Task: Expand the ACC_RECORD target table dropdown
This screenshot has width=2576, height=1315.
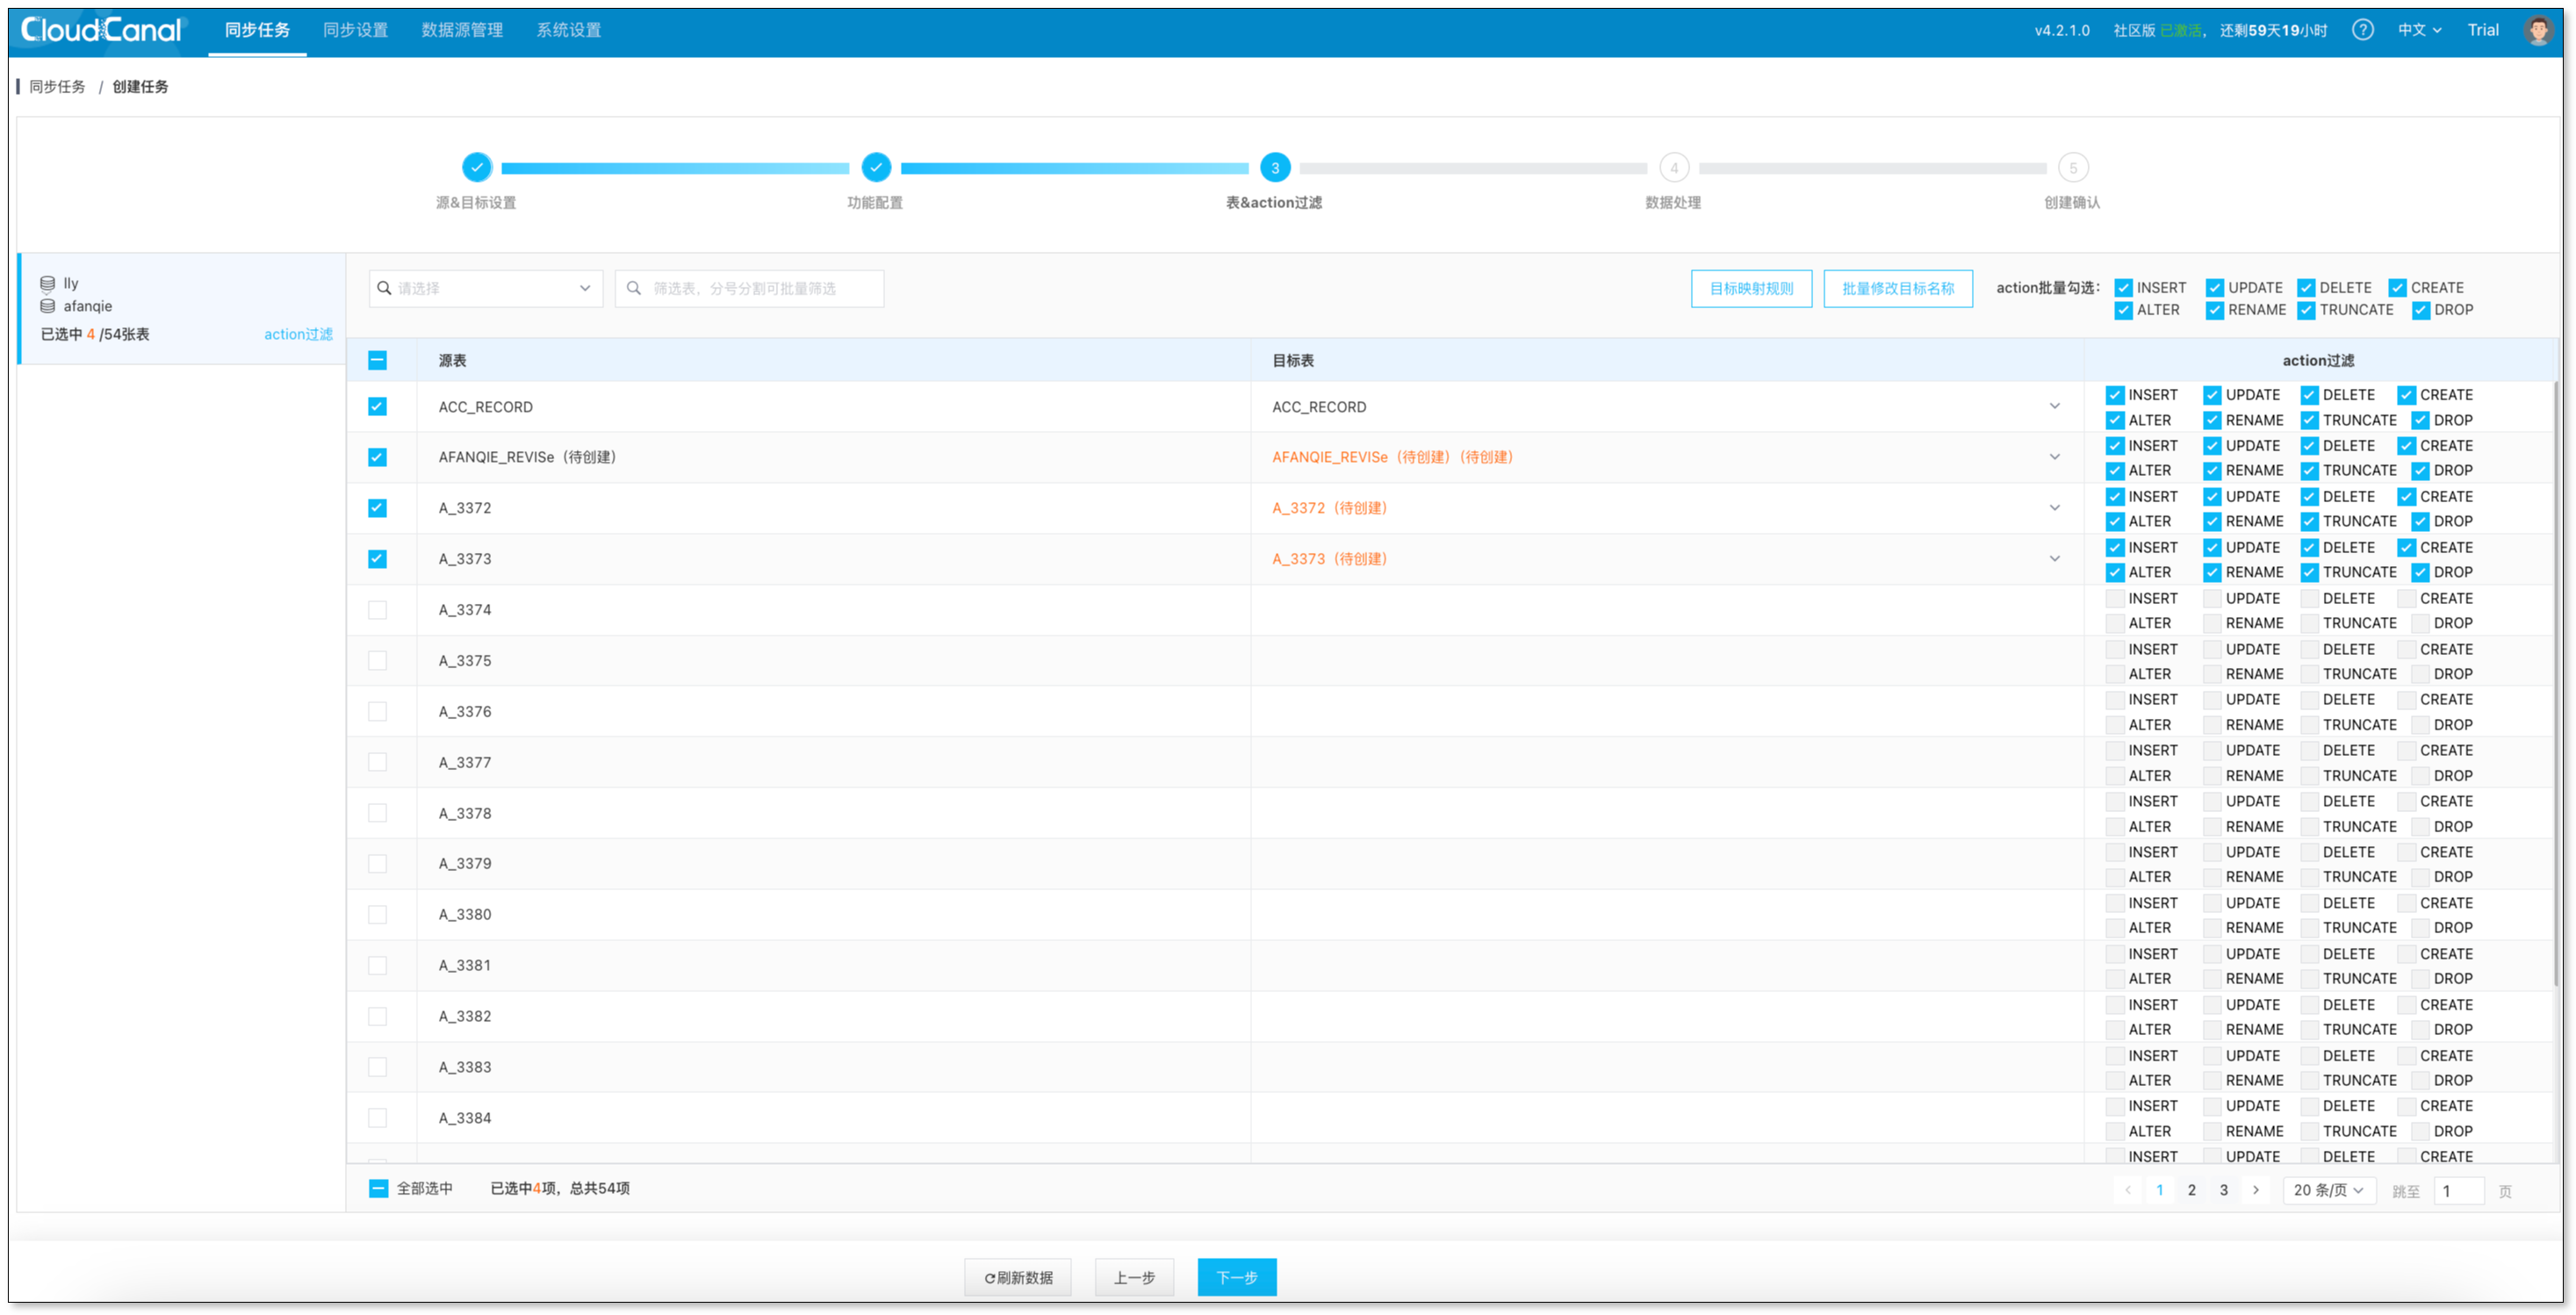Action: pos(2054,406)
